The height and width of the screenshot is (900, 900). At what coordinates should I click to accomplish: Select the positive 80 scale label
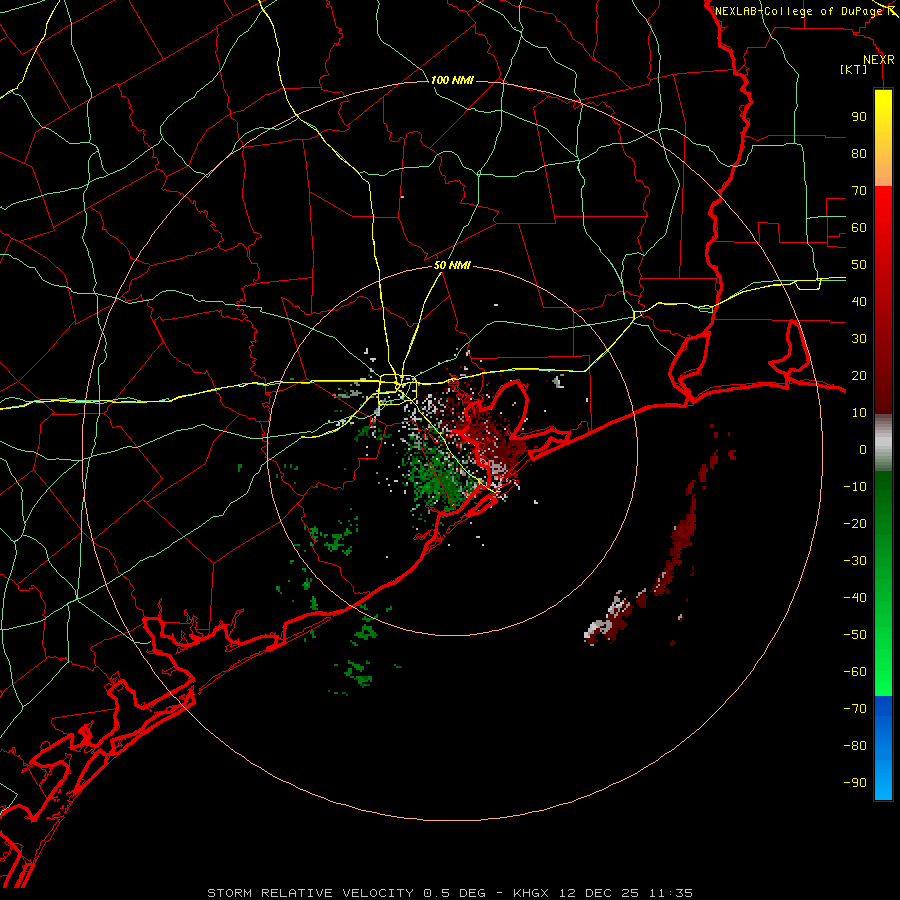[x=859, y=154]
